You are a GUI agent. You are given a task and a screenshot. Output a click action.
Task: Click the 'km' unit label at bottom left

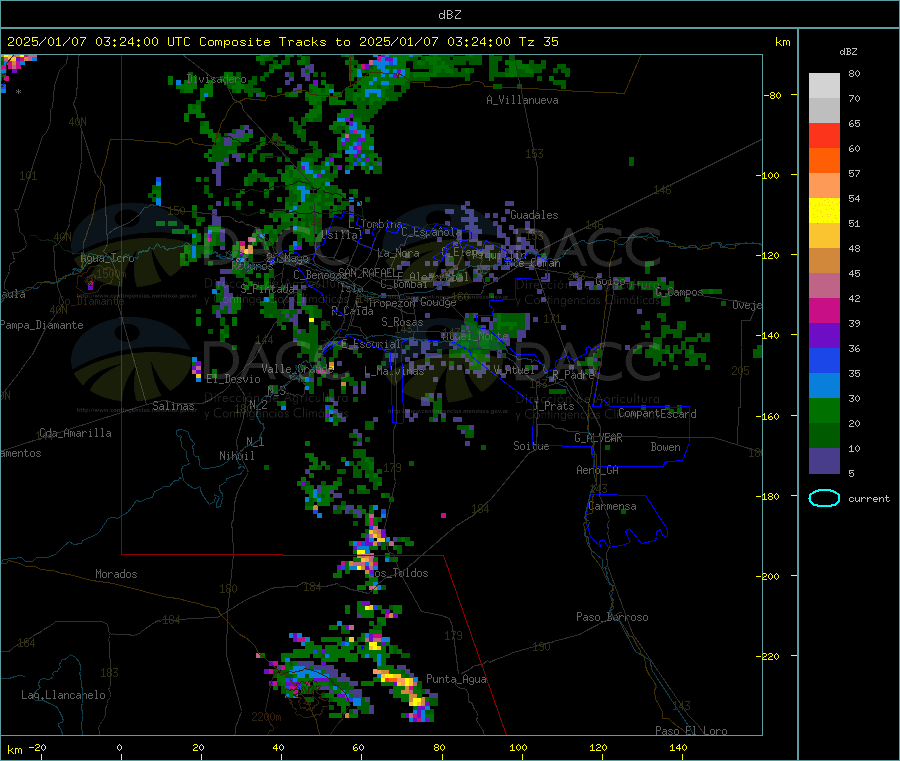pos(14,750)
